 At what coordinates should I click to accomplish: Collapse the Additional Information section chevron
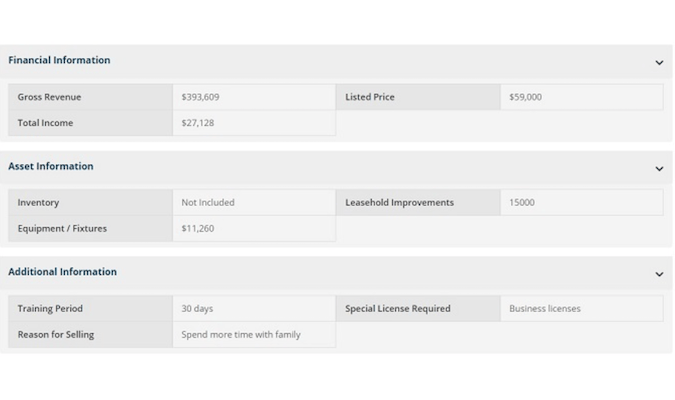click(x=659, y=274)
